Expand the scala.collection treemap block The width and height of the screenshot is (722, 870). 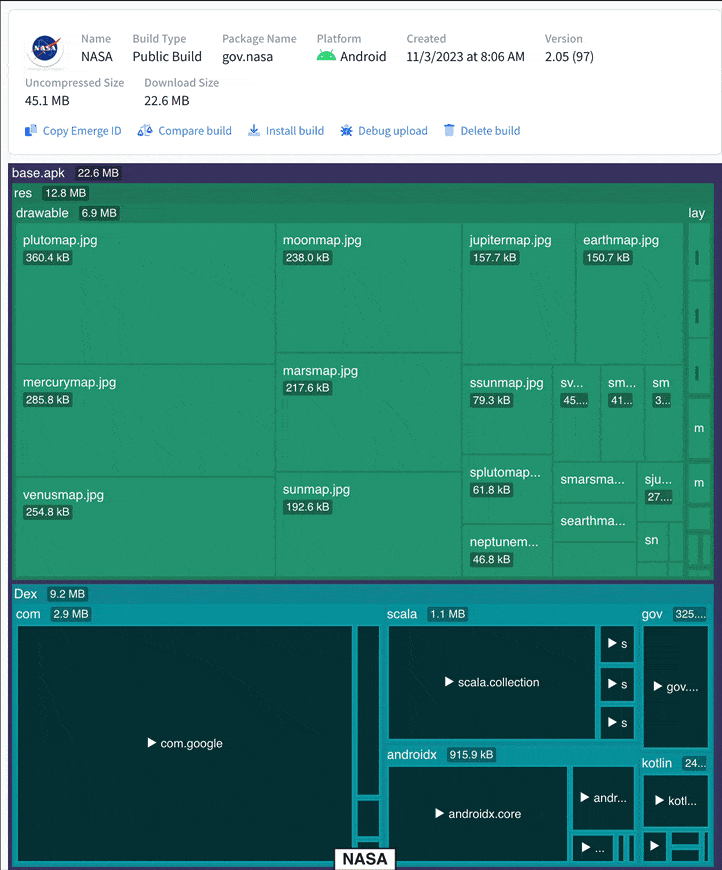coord(491,682)
